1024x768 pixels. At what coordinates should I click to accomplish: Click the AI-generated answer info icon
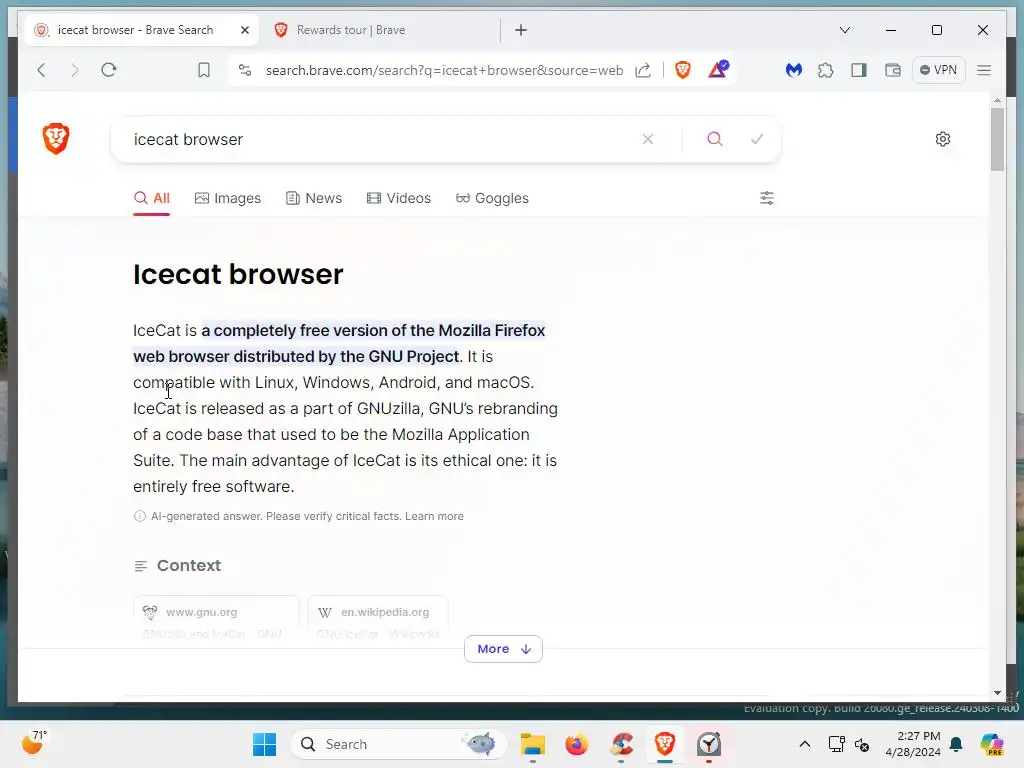click(x=140, y=516)
